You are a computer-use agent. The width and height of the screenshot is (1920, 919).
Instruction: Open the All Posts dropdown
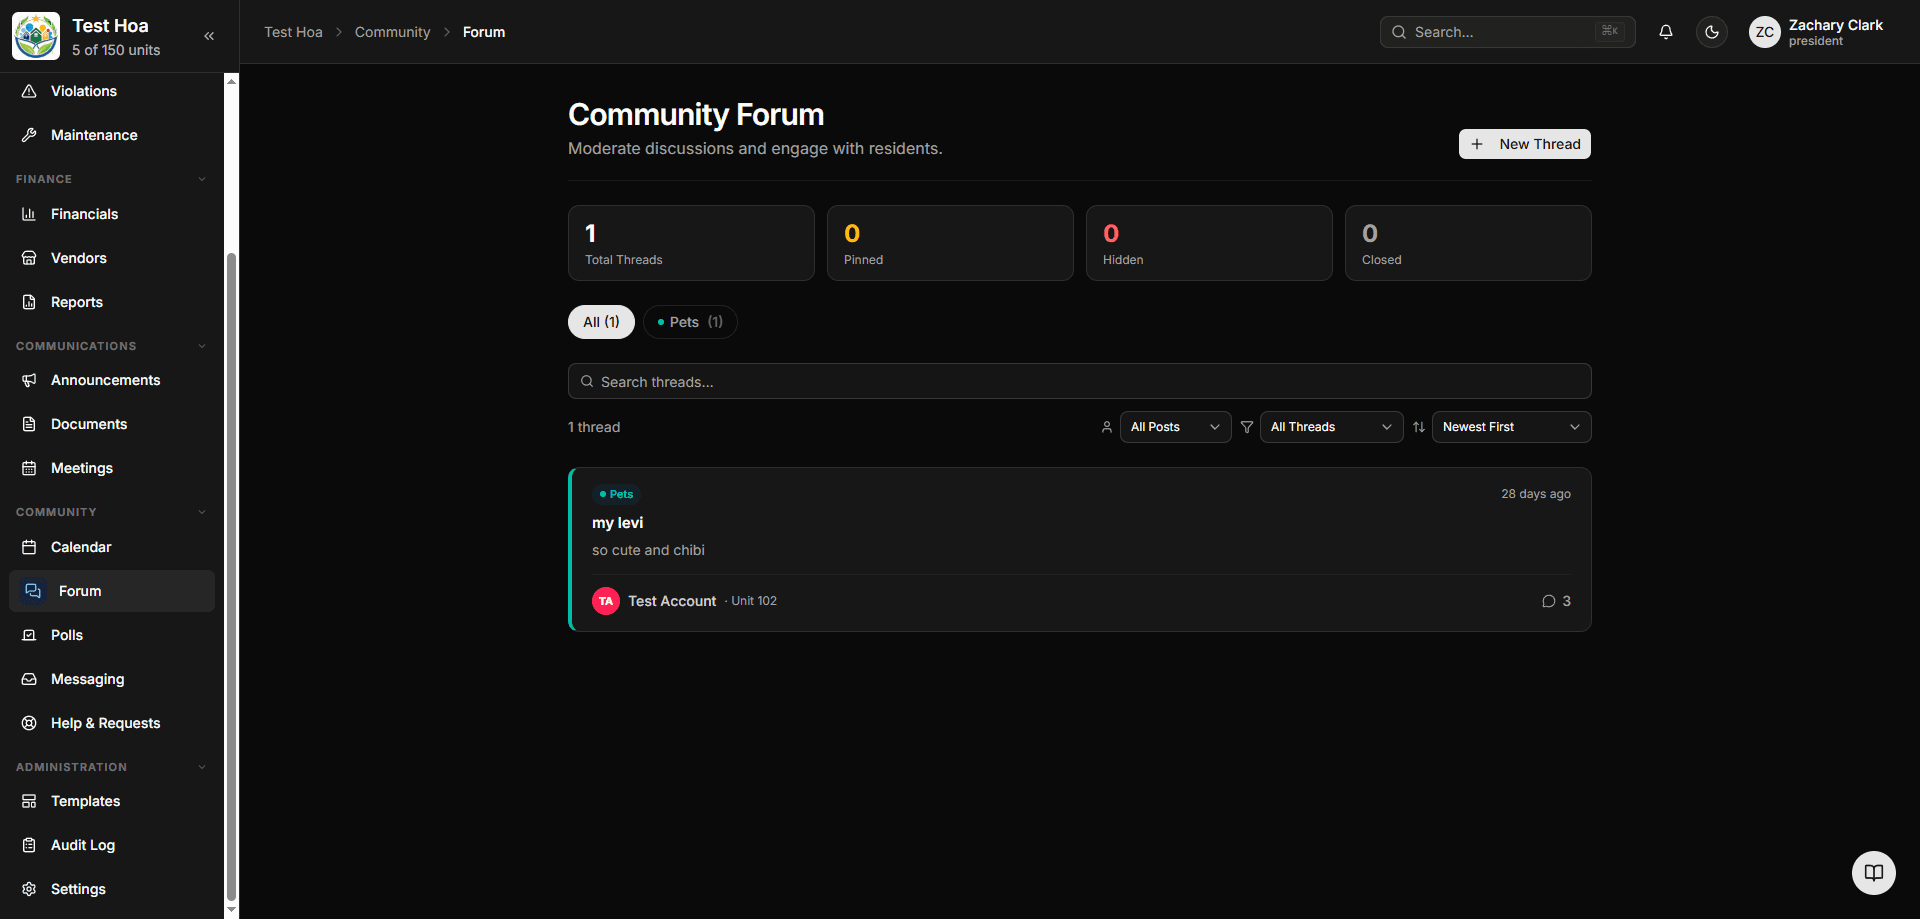tap(1176, 427)
